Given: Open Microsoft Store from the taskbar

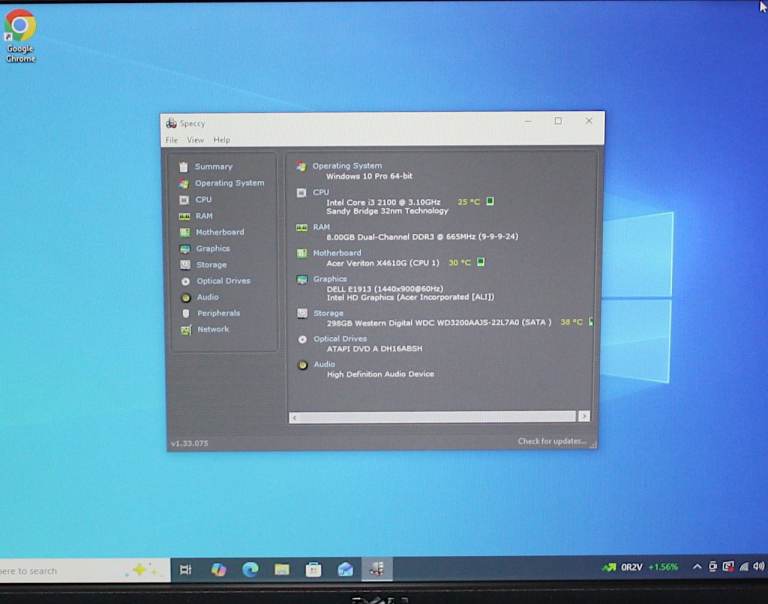Looking at the screenshot, I should click(313, 570).
